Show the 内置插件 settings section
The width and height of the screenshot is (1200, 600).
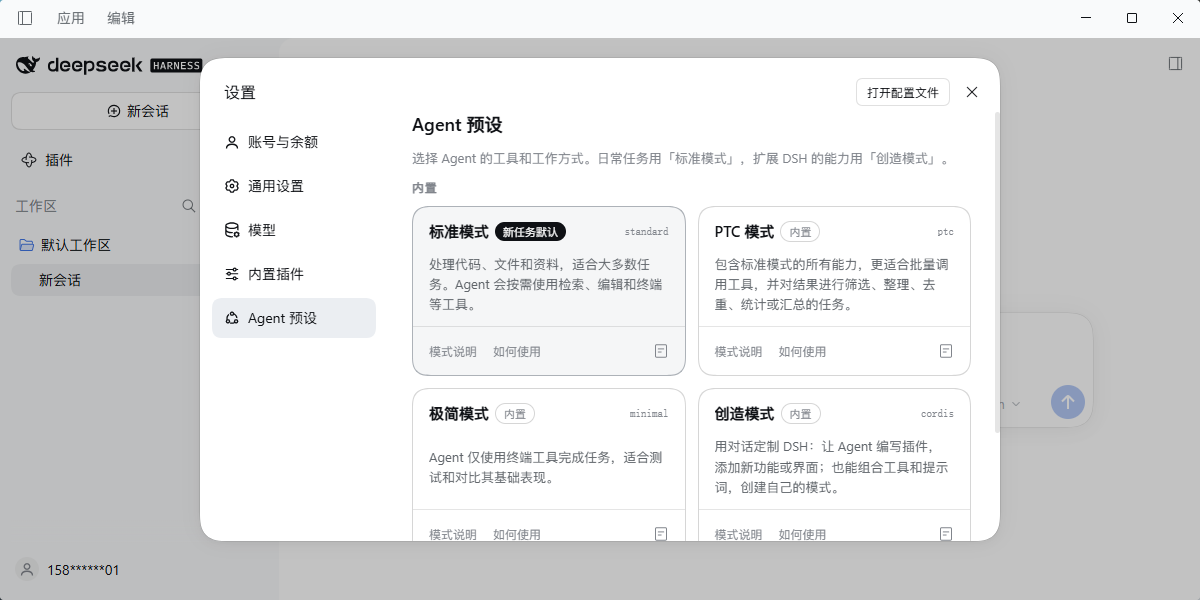pos(294,274)
